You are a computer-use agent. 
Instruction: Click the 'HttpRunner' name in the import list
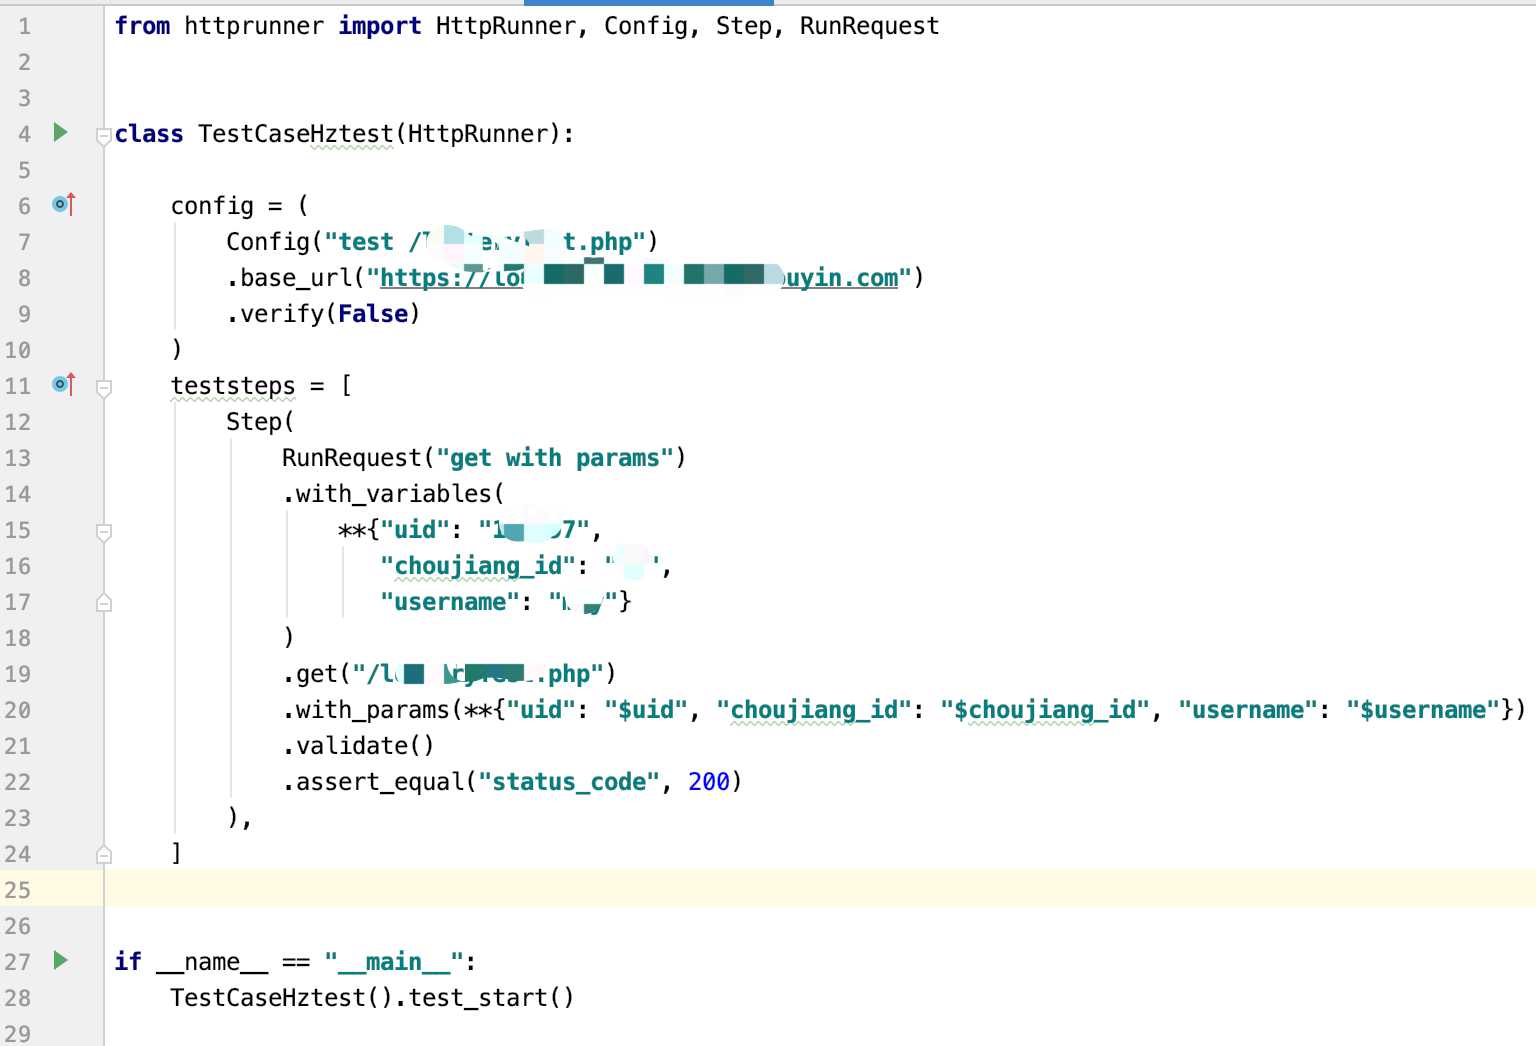pos(506,26)
